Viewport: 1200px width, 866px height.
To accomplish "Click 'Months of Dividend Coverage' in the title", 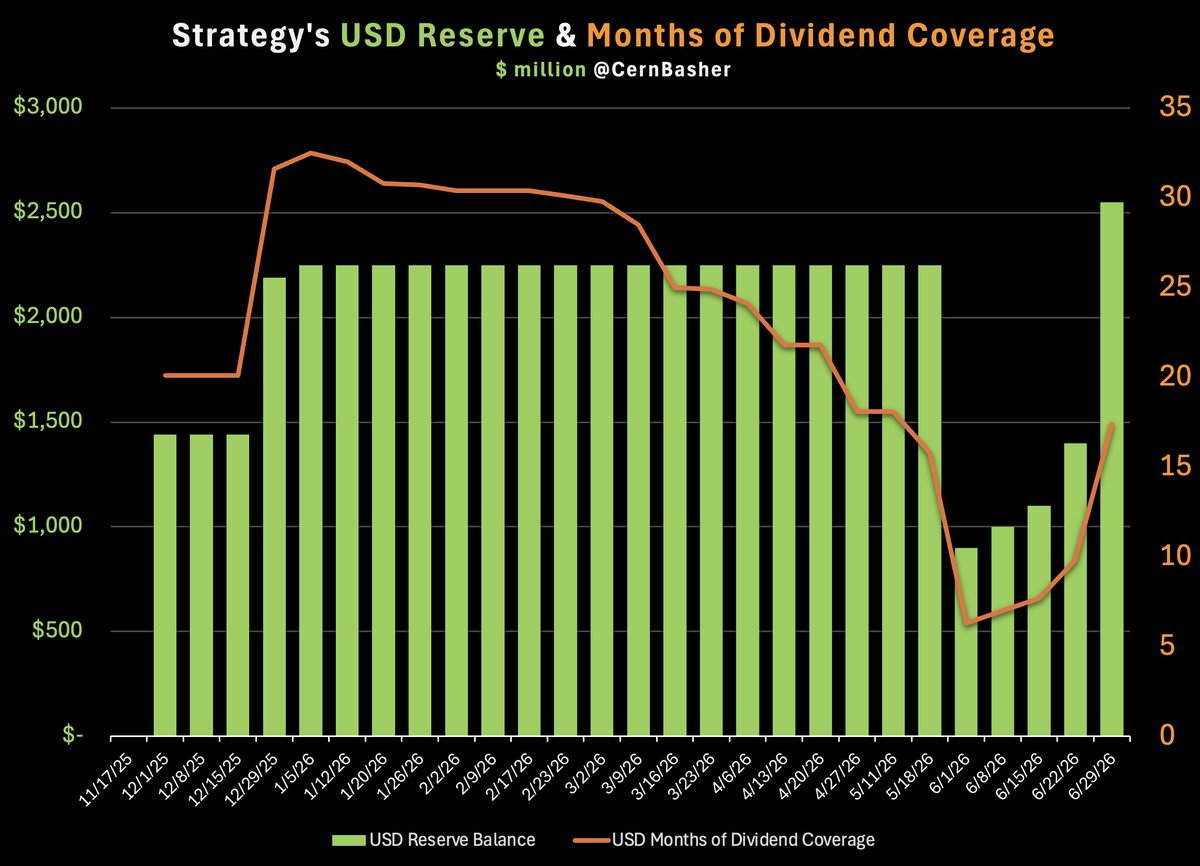I will pyautogui.click(x=820, y=36).
